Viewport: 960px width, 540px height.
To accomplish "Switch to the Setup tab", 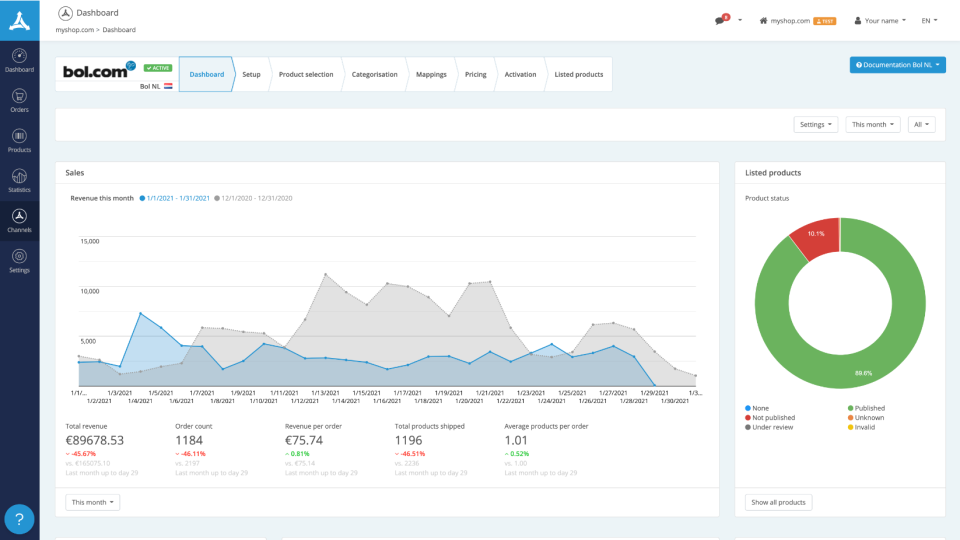I will click(251, 74).
